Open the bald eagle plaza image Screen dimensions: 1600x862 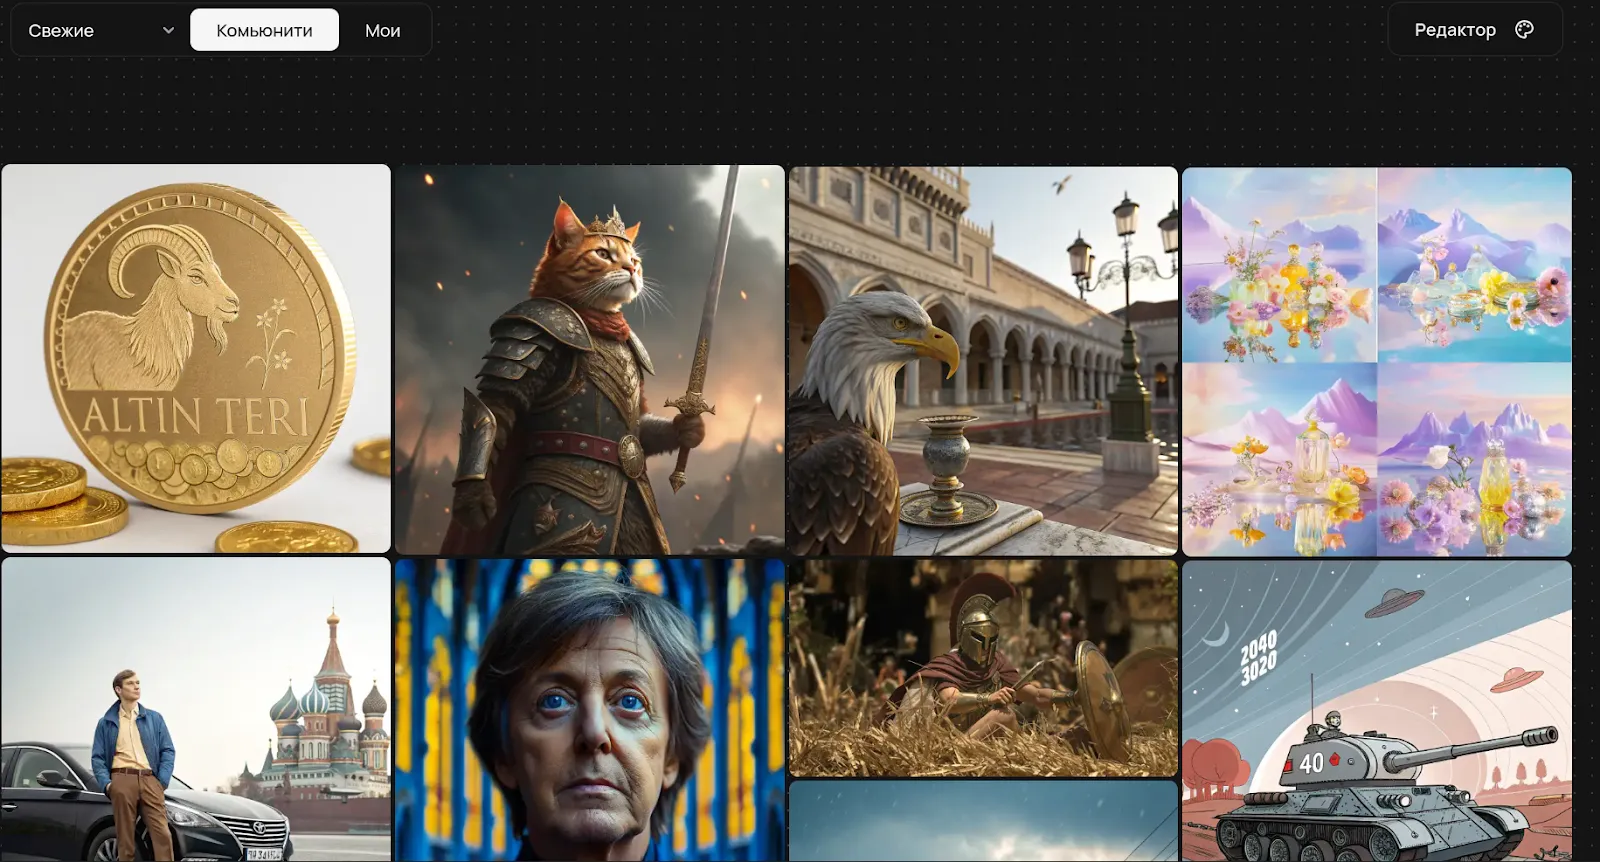(983, 360)
